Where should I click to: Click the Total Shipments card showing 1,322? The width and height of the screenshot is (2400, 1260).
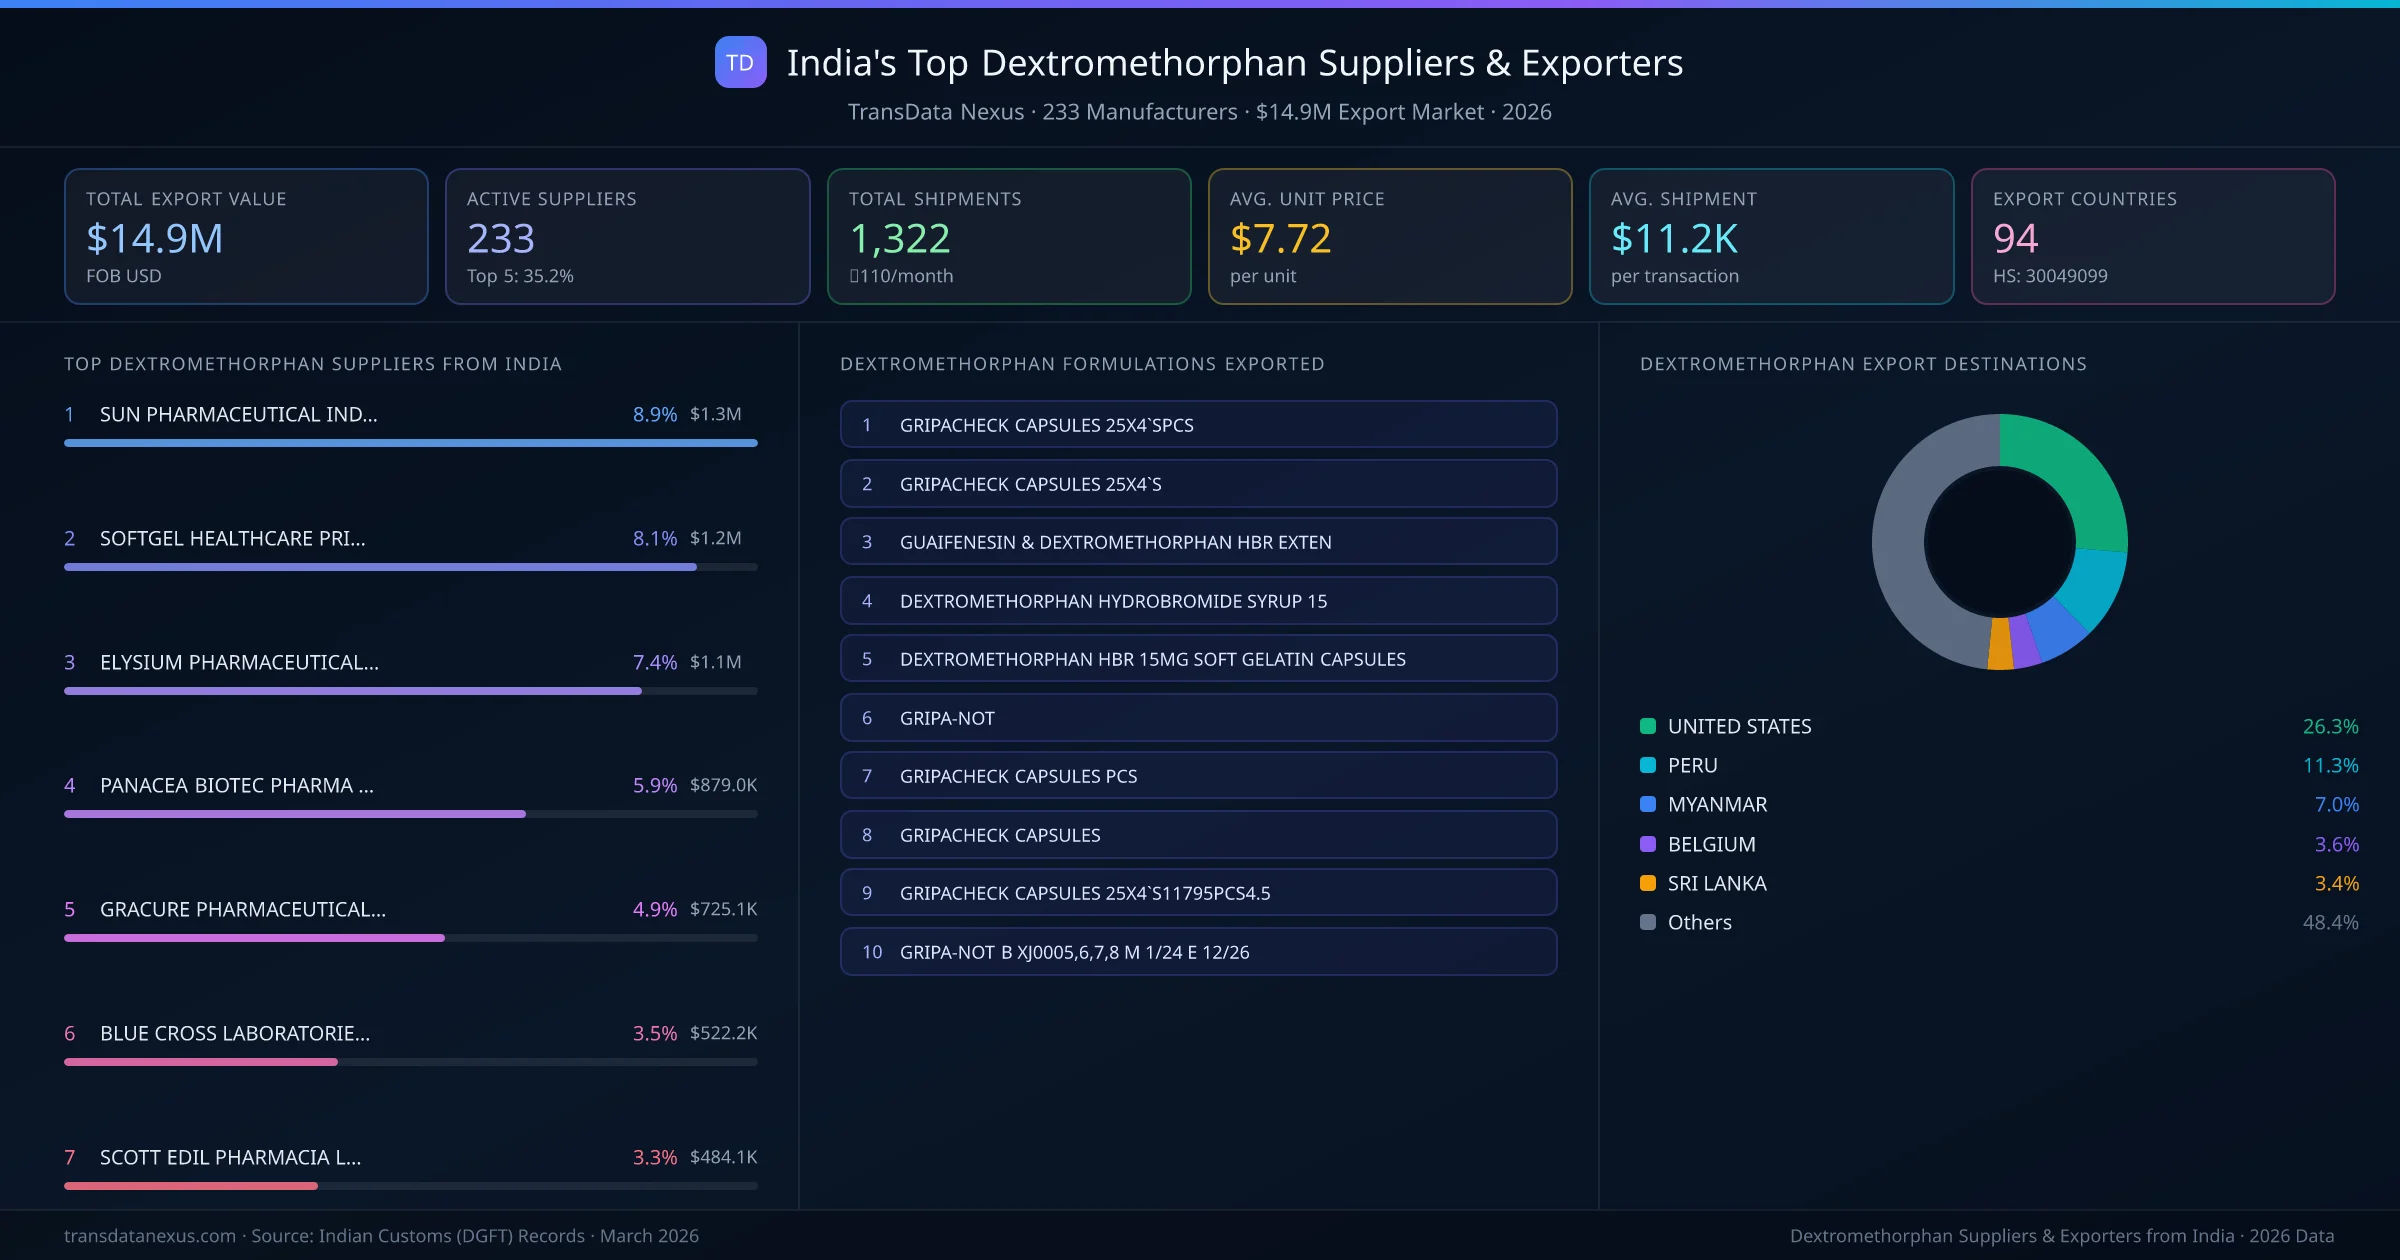point(1008,236)
